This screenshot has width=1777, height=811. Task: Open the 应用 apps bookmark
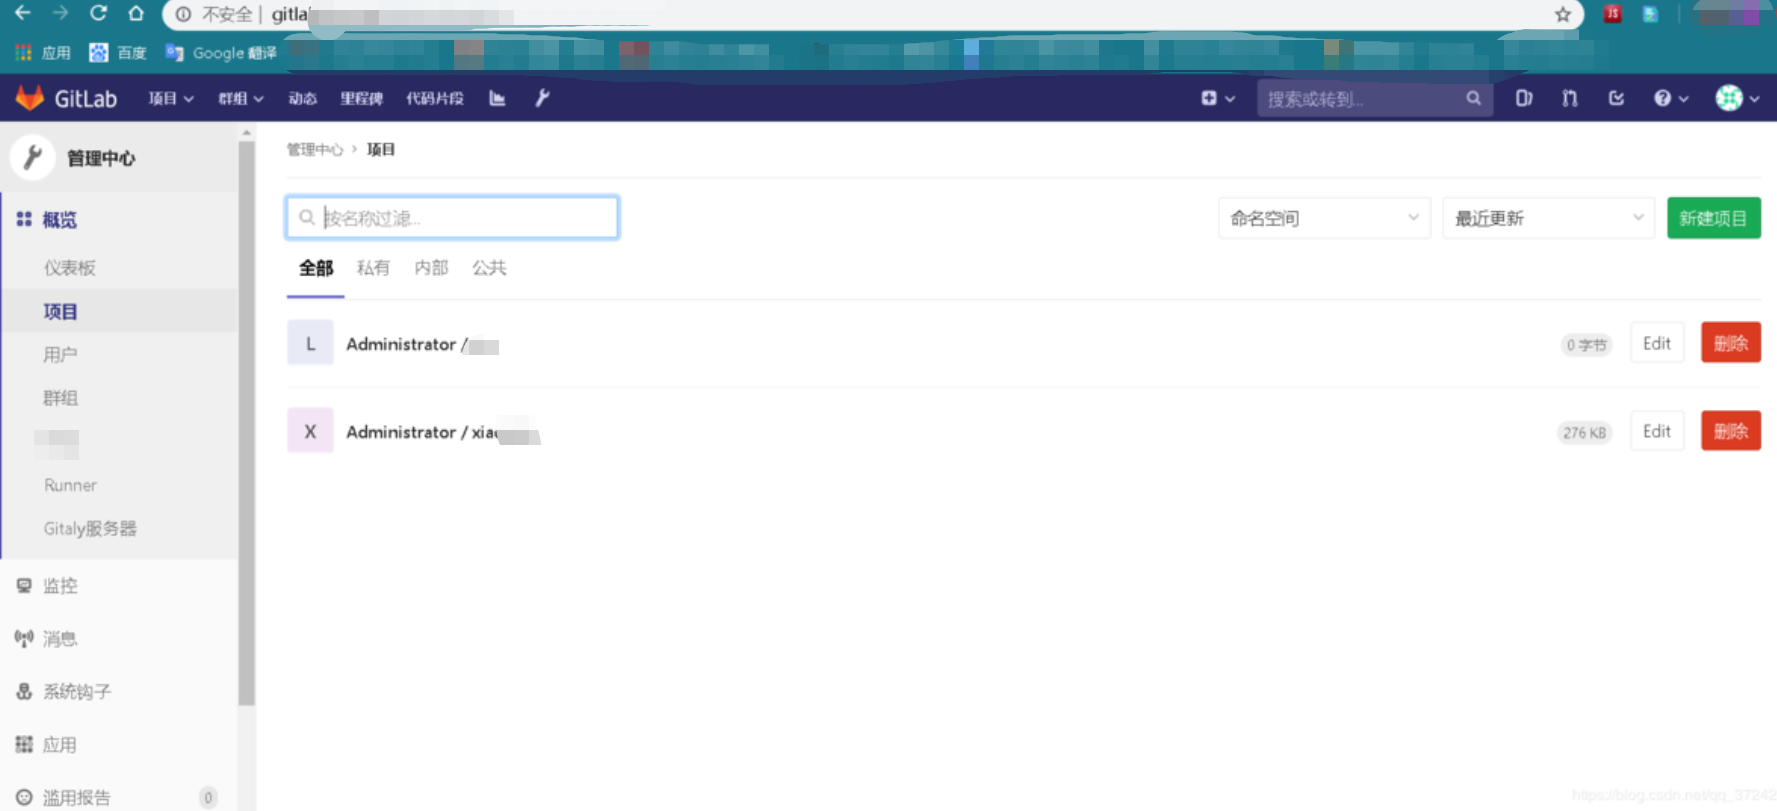[43, 53]
